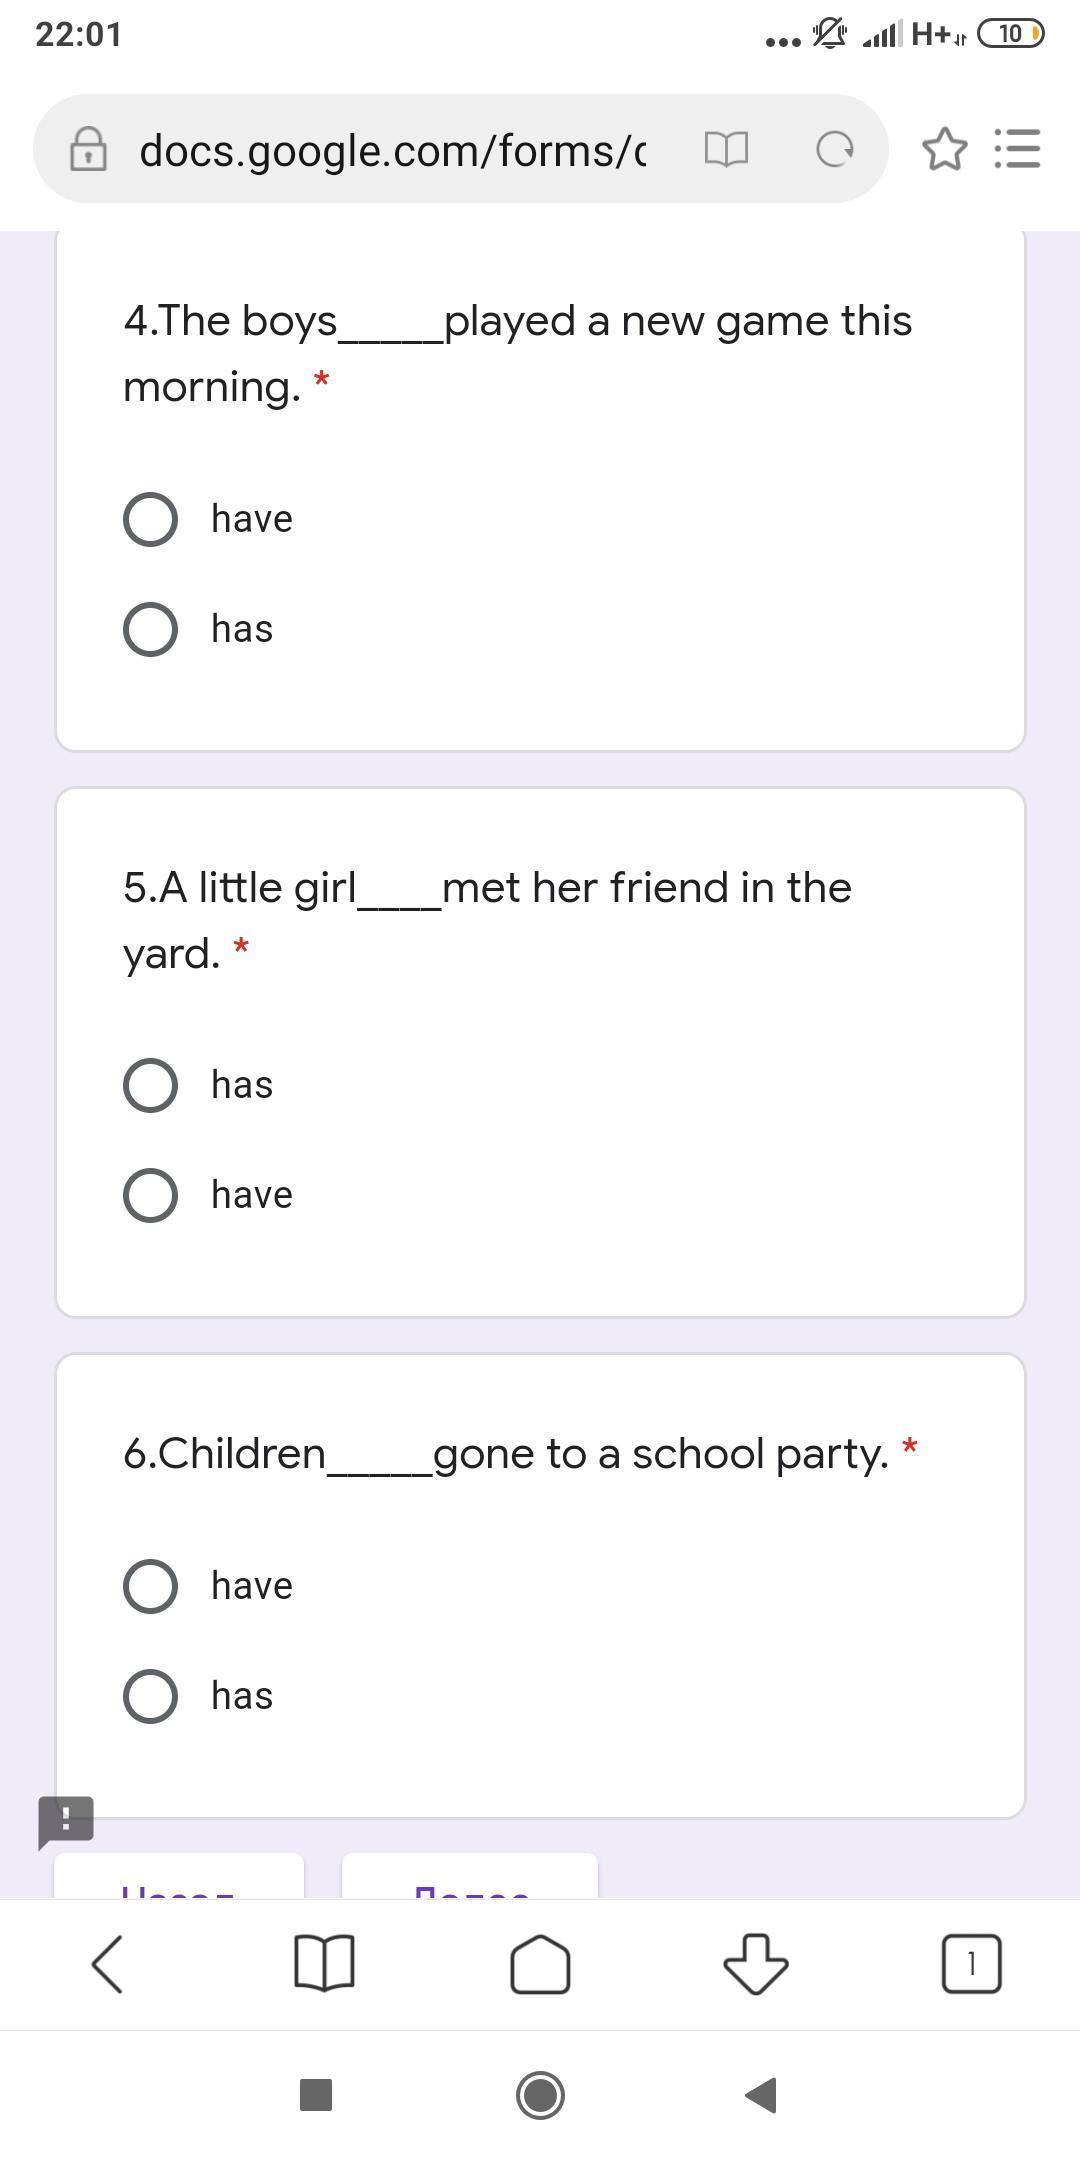Open downloads arrow icon in bottom bar
This screenshot has width=1080, height=2160.
point(755,1964)
